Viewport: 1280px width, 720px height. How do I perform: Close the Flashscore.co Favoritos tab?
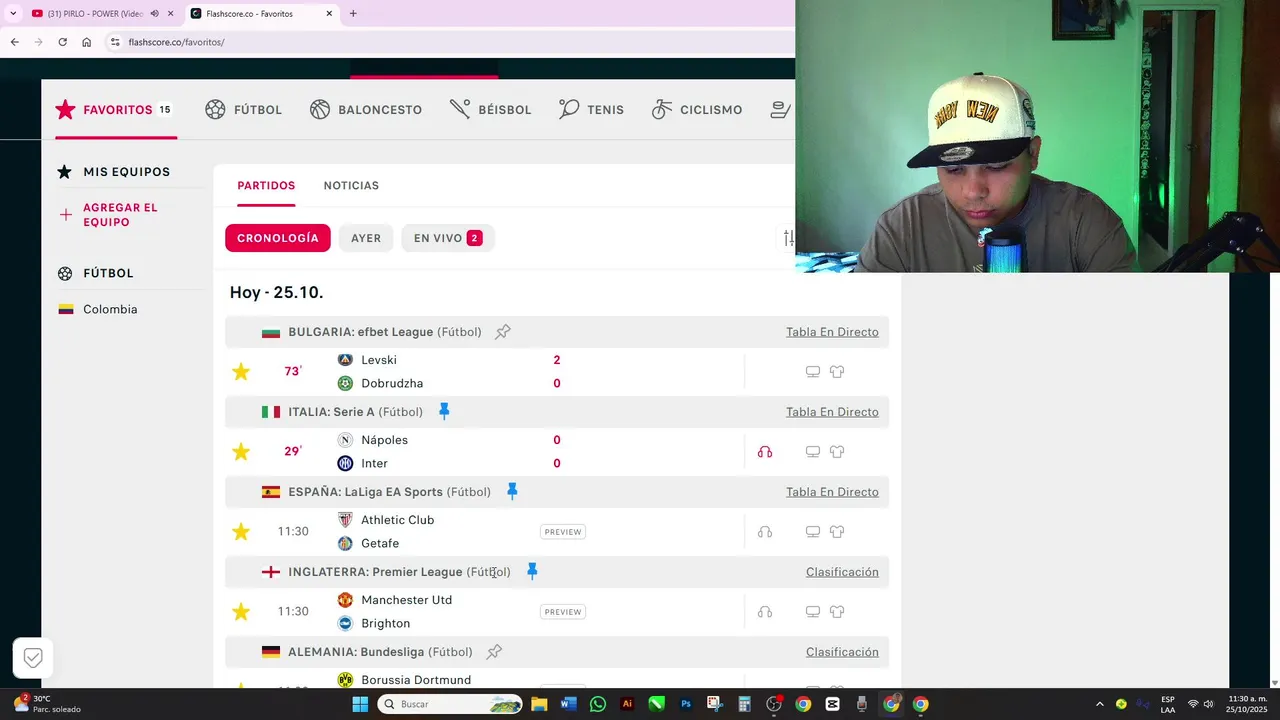[330, 14]
